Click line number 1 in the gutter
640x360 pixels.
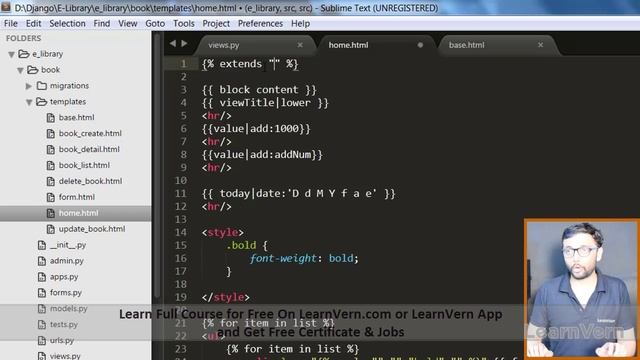coord(183,64)
